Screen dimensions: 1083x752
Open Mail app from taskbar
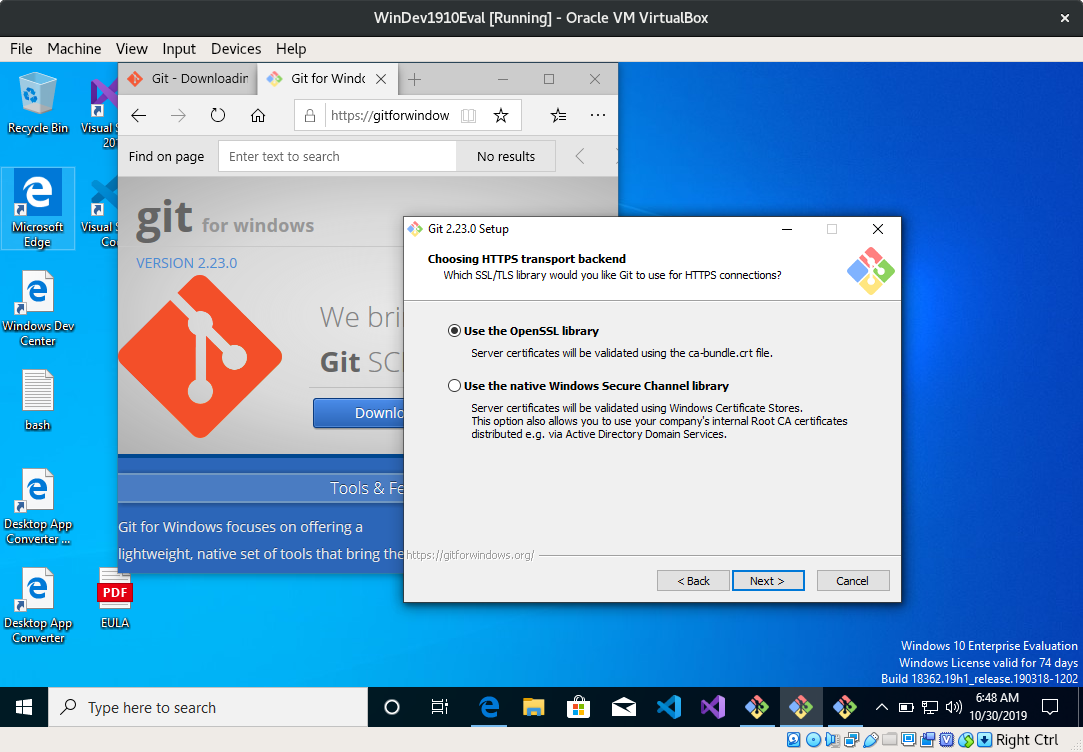point(624,707)
